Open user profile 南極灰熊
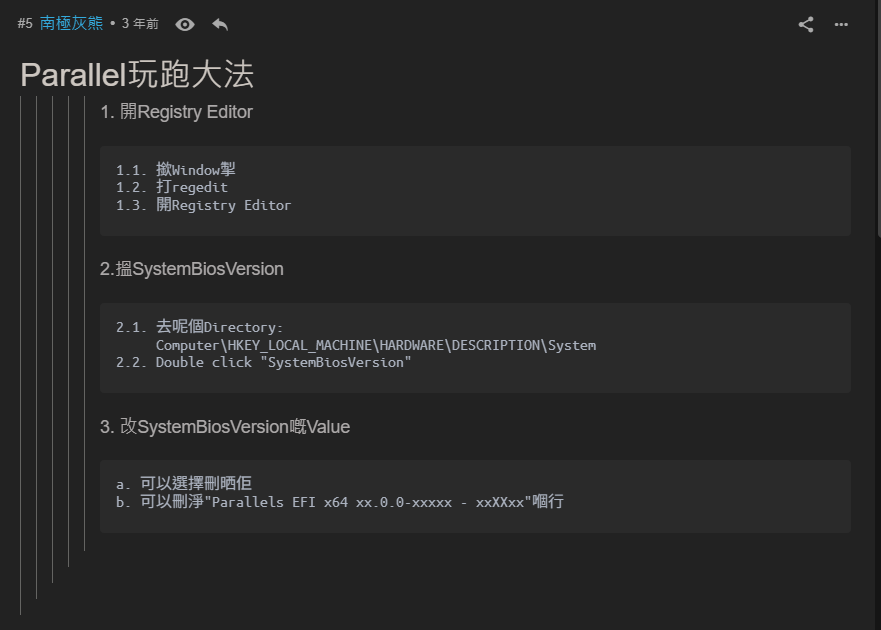This screenshot has height=630, width=881. (71, 23)
